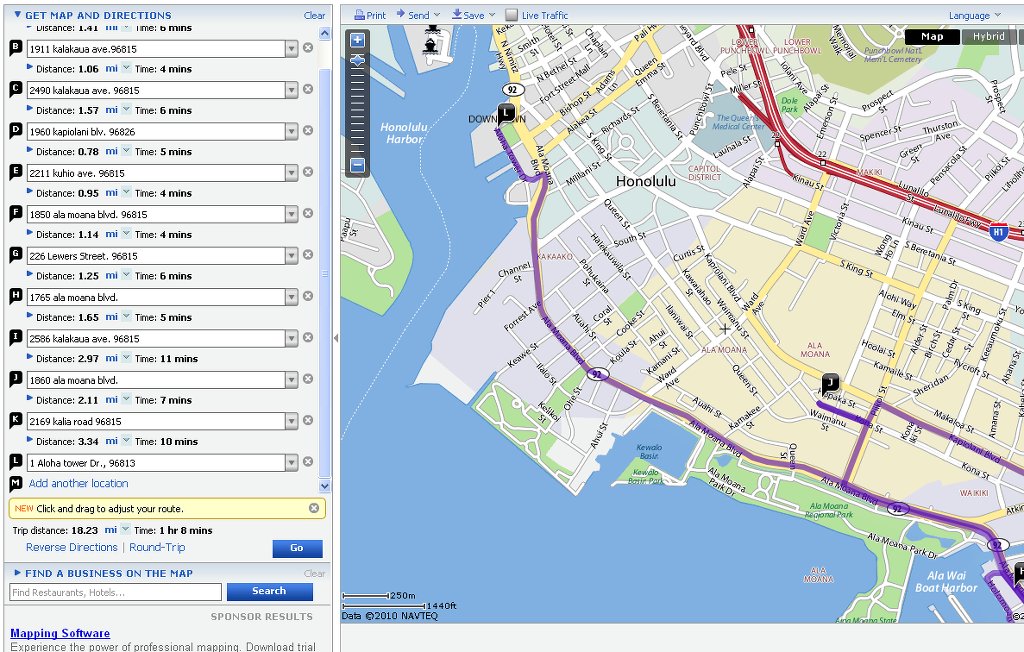Click the Search button
The height and width of the screenshot is (652, 1024).
pos(269,591)
